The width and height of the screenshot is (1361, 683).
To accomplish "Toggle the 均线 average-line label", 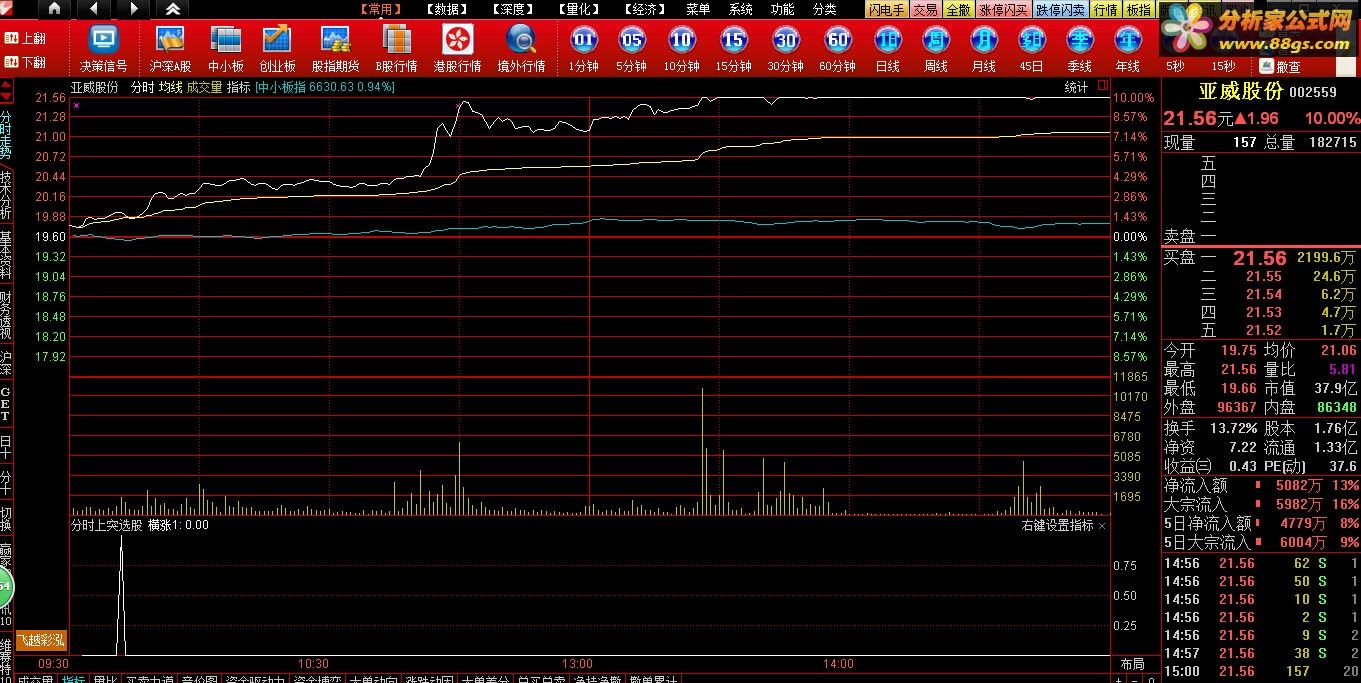I will coord(170,87).
